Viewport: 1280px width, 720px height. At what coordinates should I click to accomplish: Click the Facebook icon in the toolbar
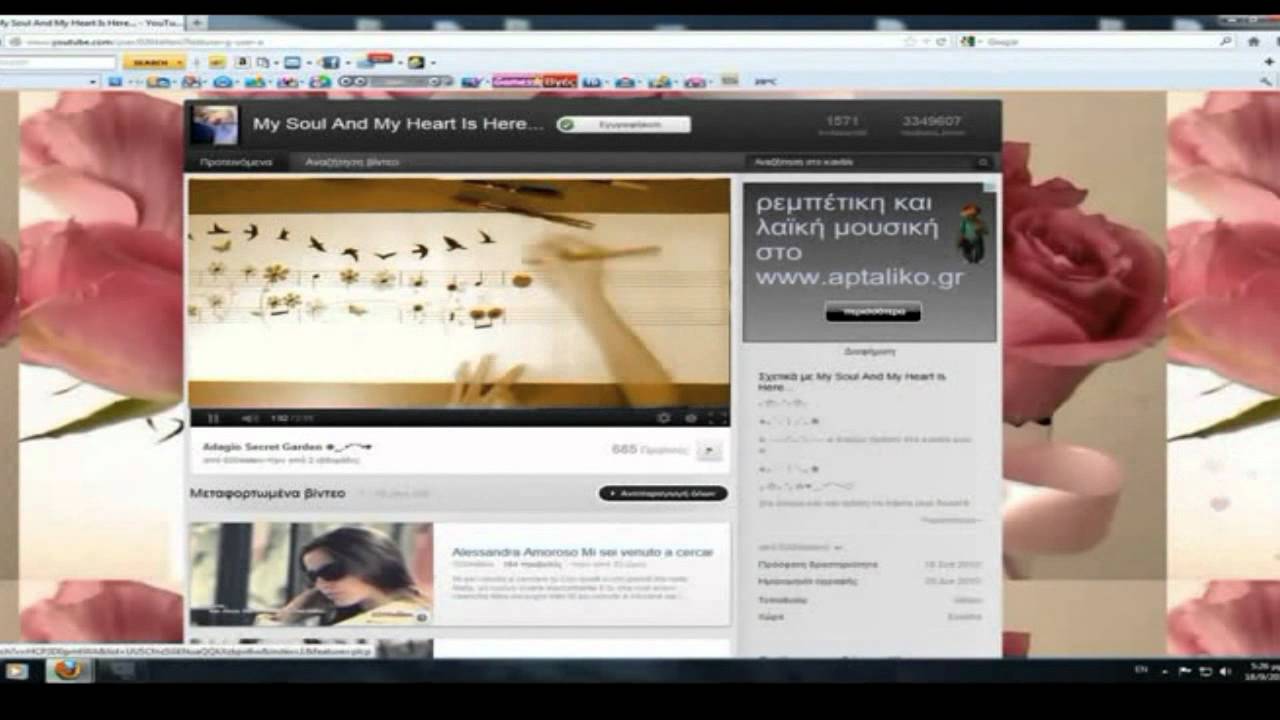tap(331, 62)
